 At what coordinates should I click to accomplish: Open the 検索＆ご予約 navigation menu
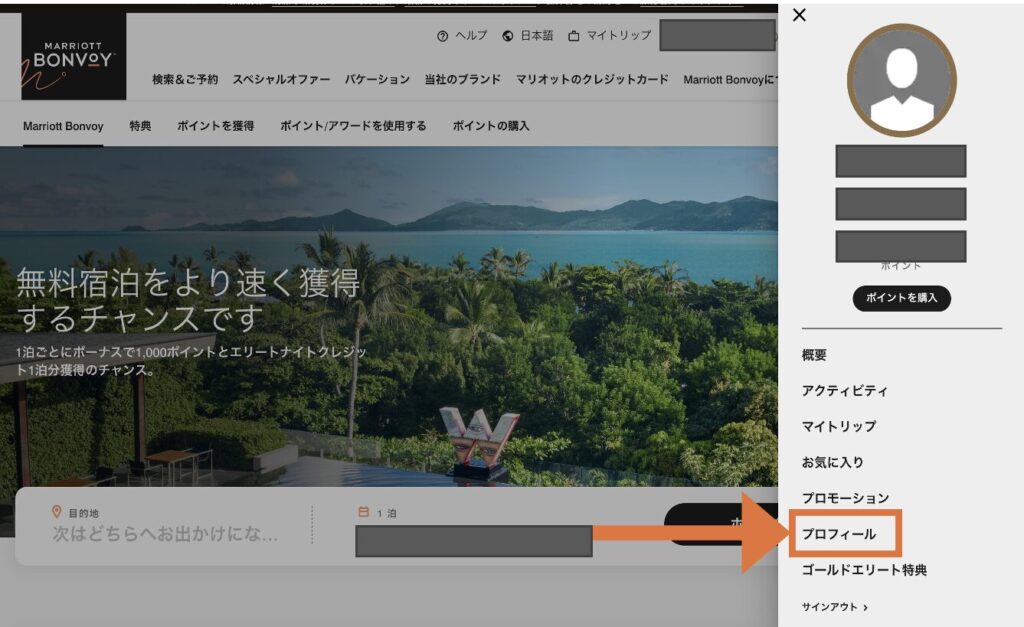pos(185,79)
